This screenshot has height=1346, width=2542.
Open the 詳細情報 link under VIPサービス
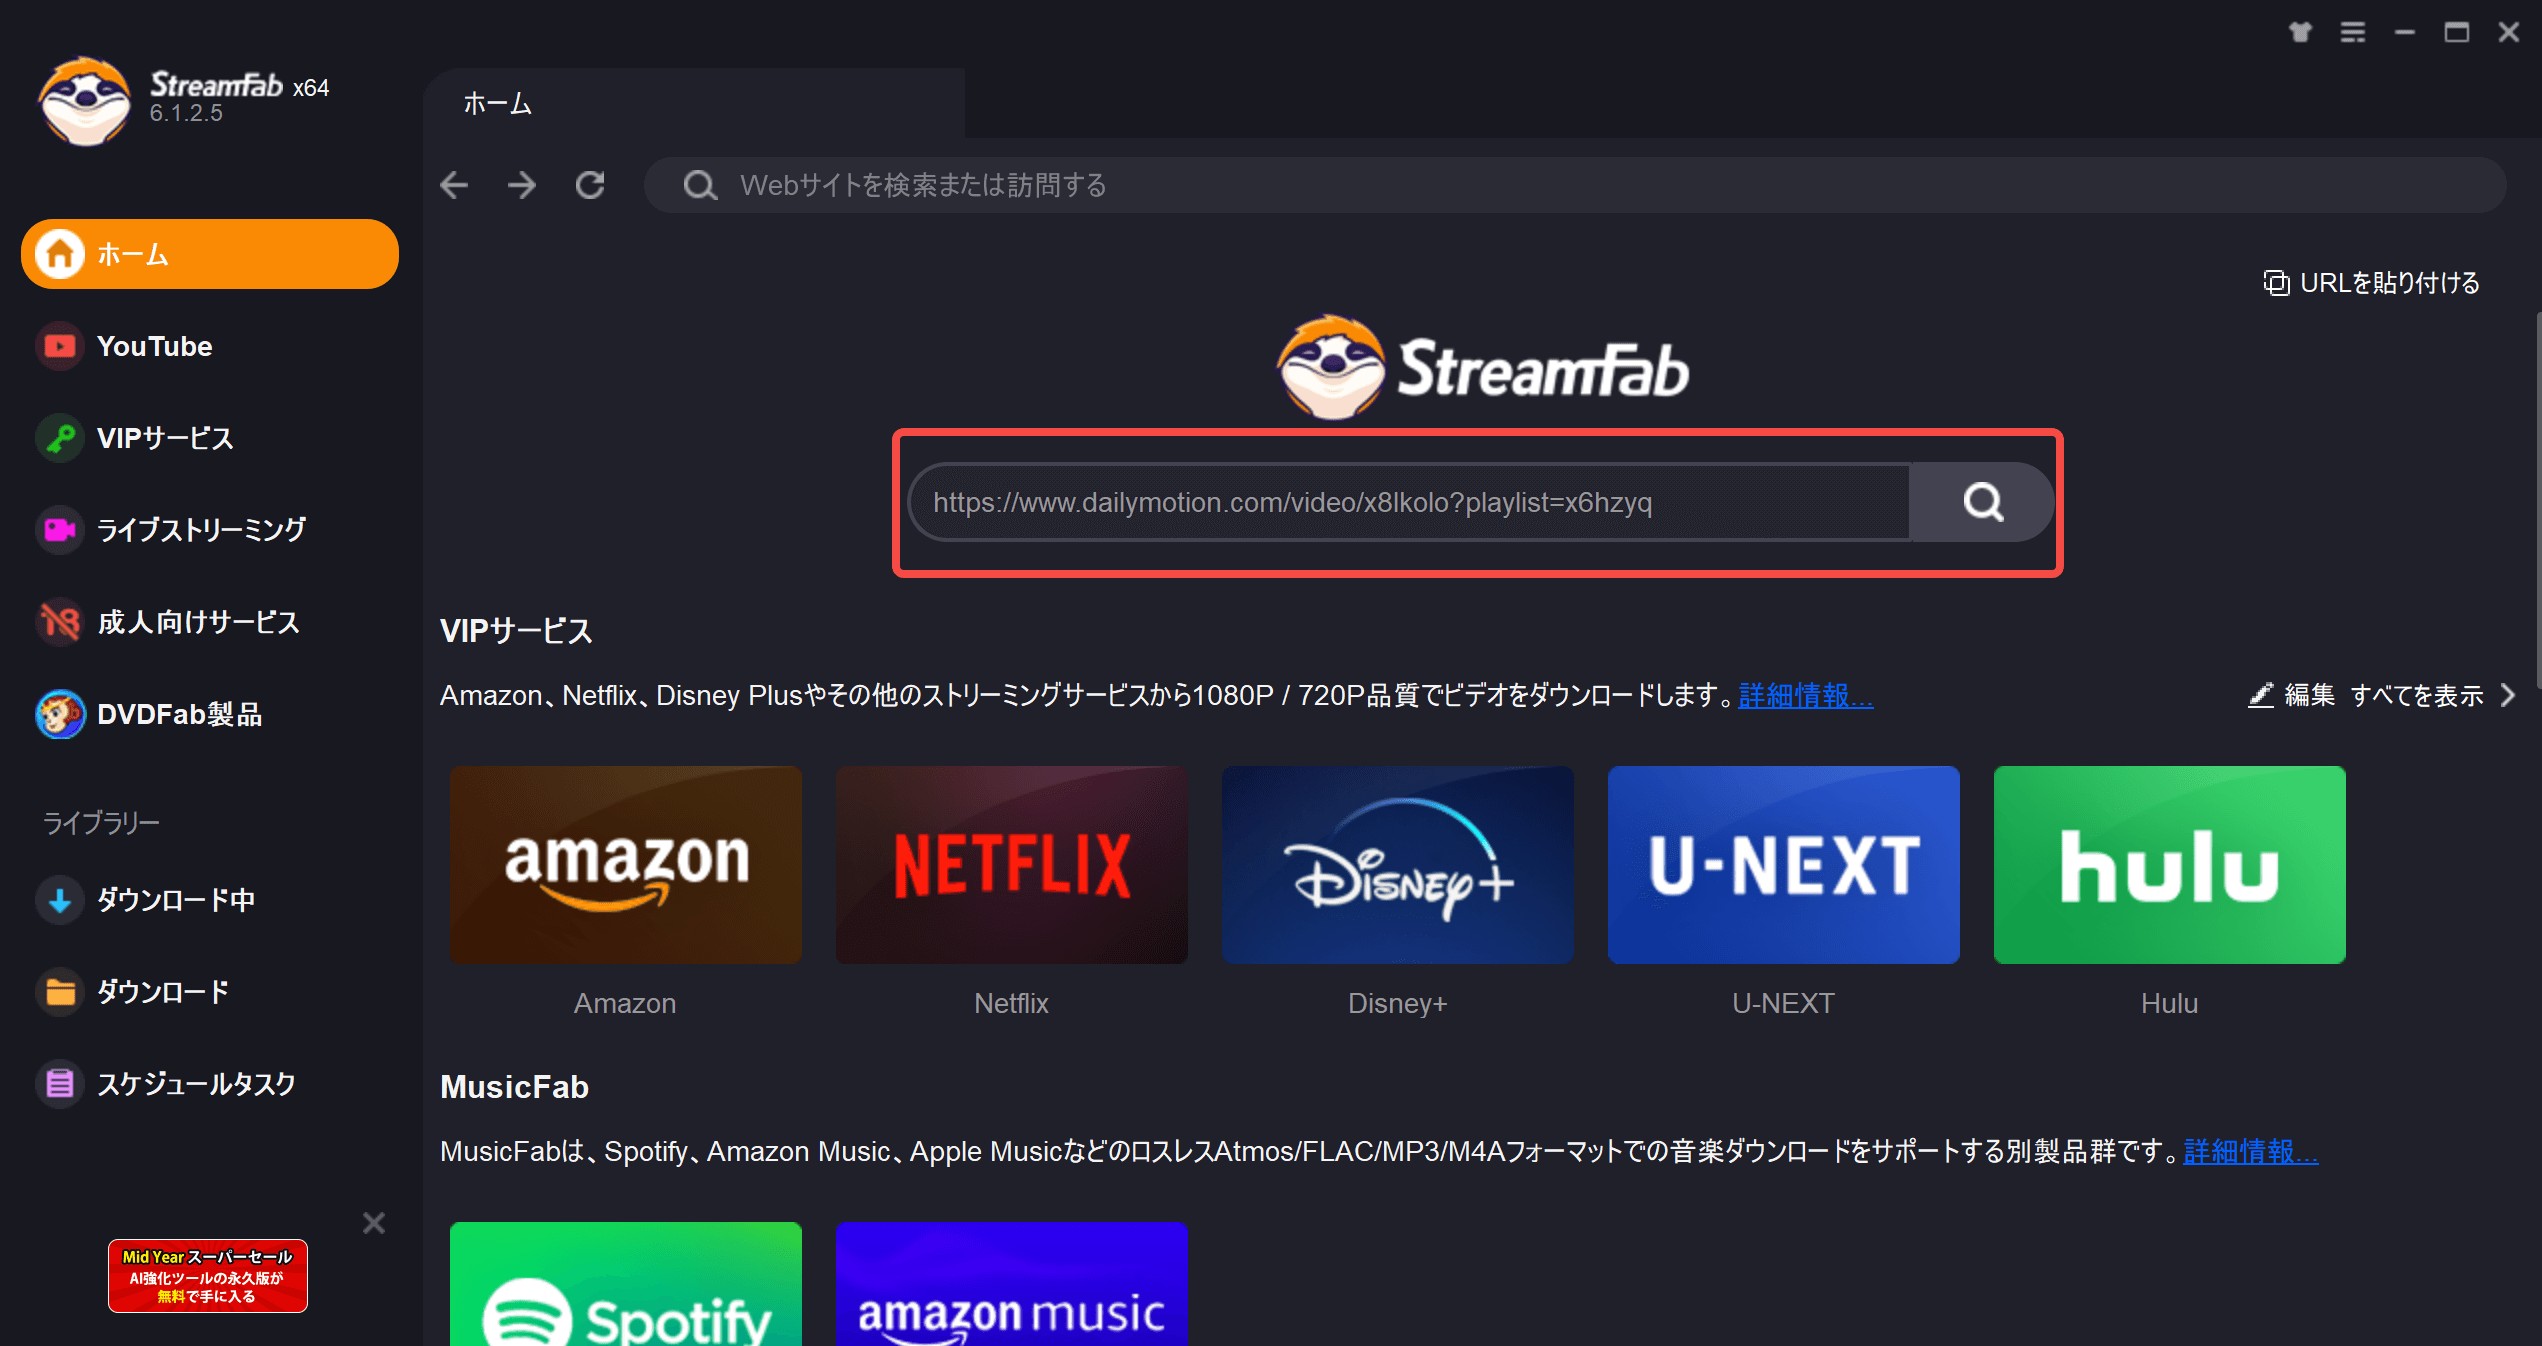coord(1805,695)
